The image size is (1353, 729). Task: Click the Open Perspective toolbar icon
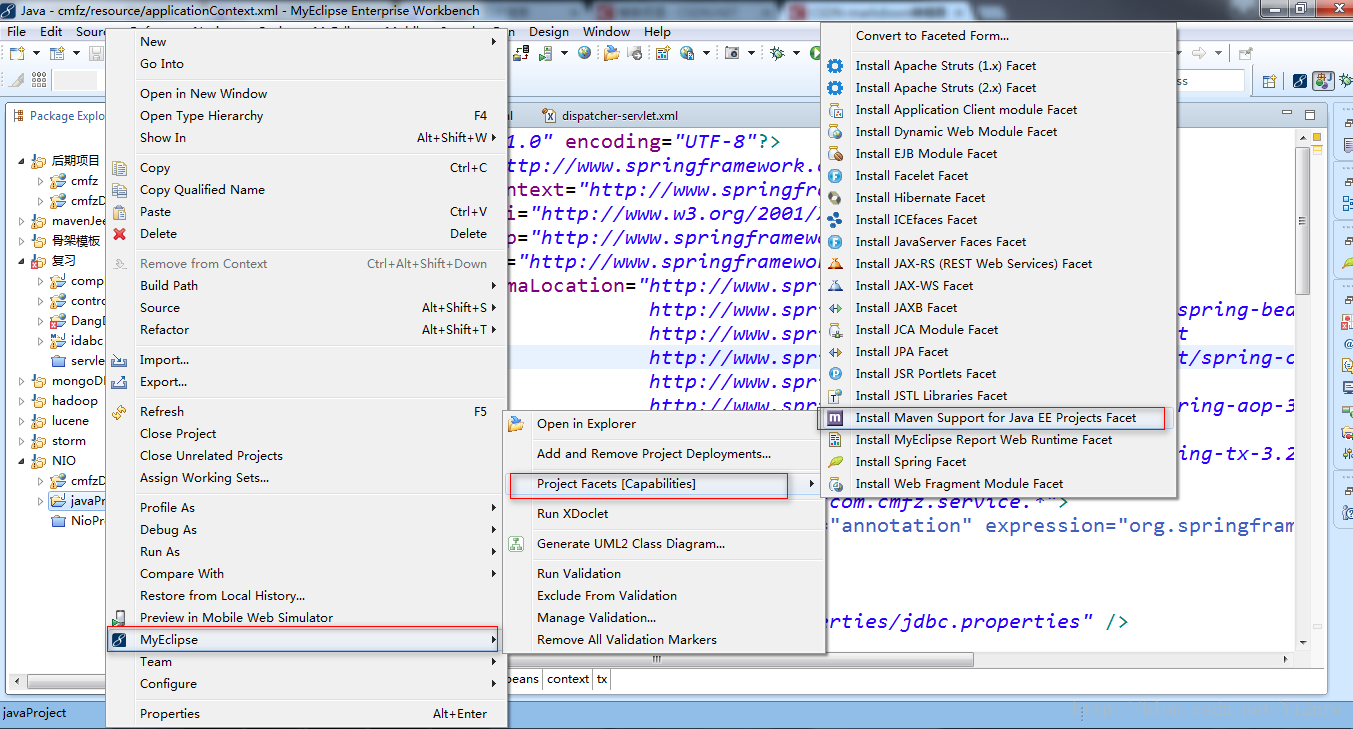(x=1270, y=81)
